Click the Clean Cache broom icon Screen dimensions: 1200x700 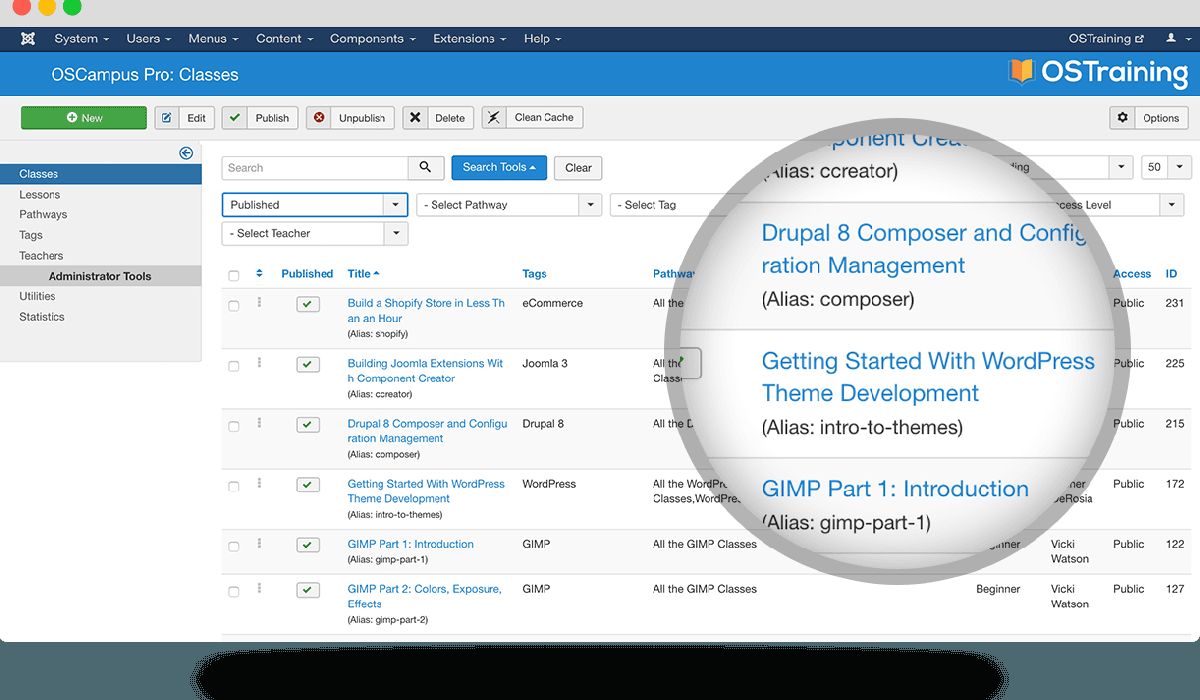click(493, 118)
